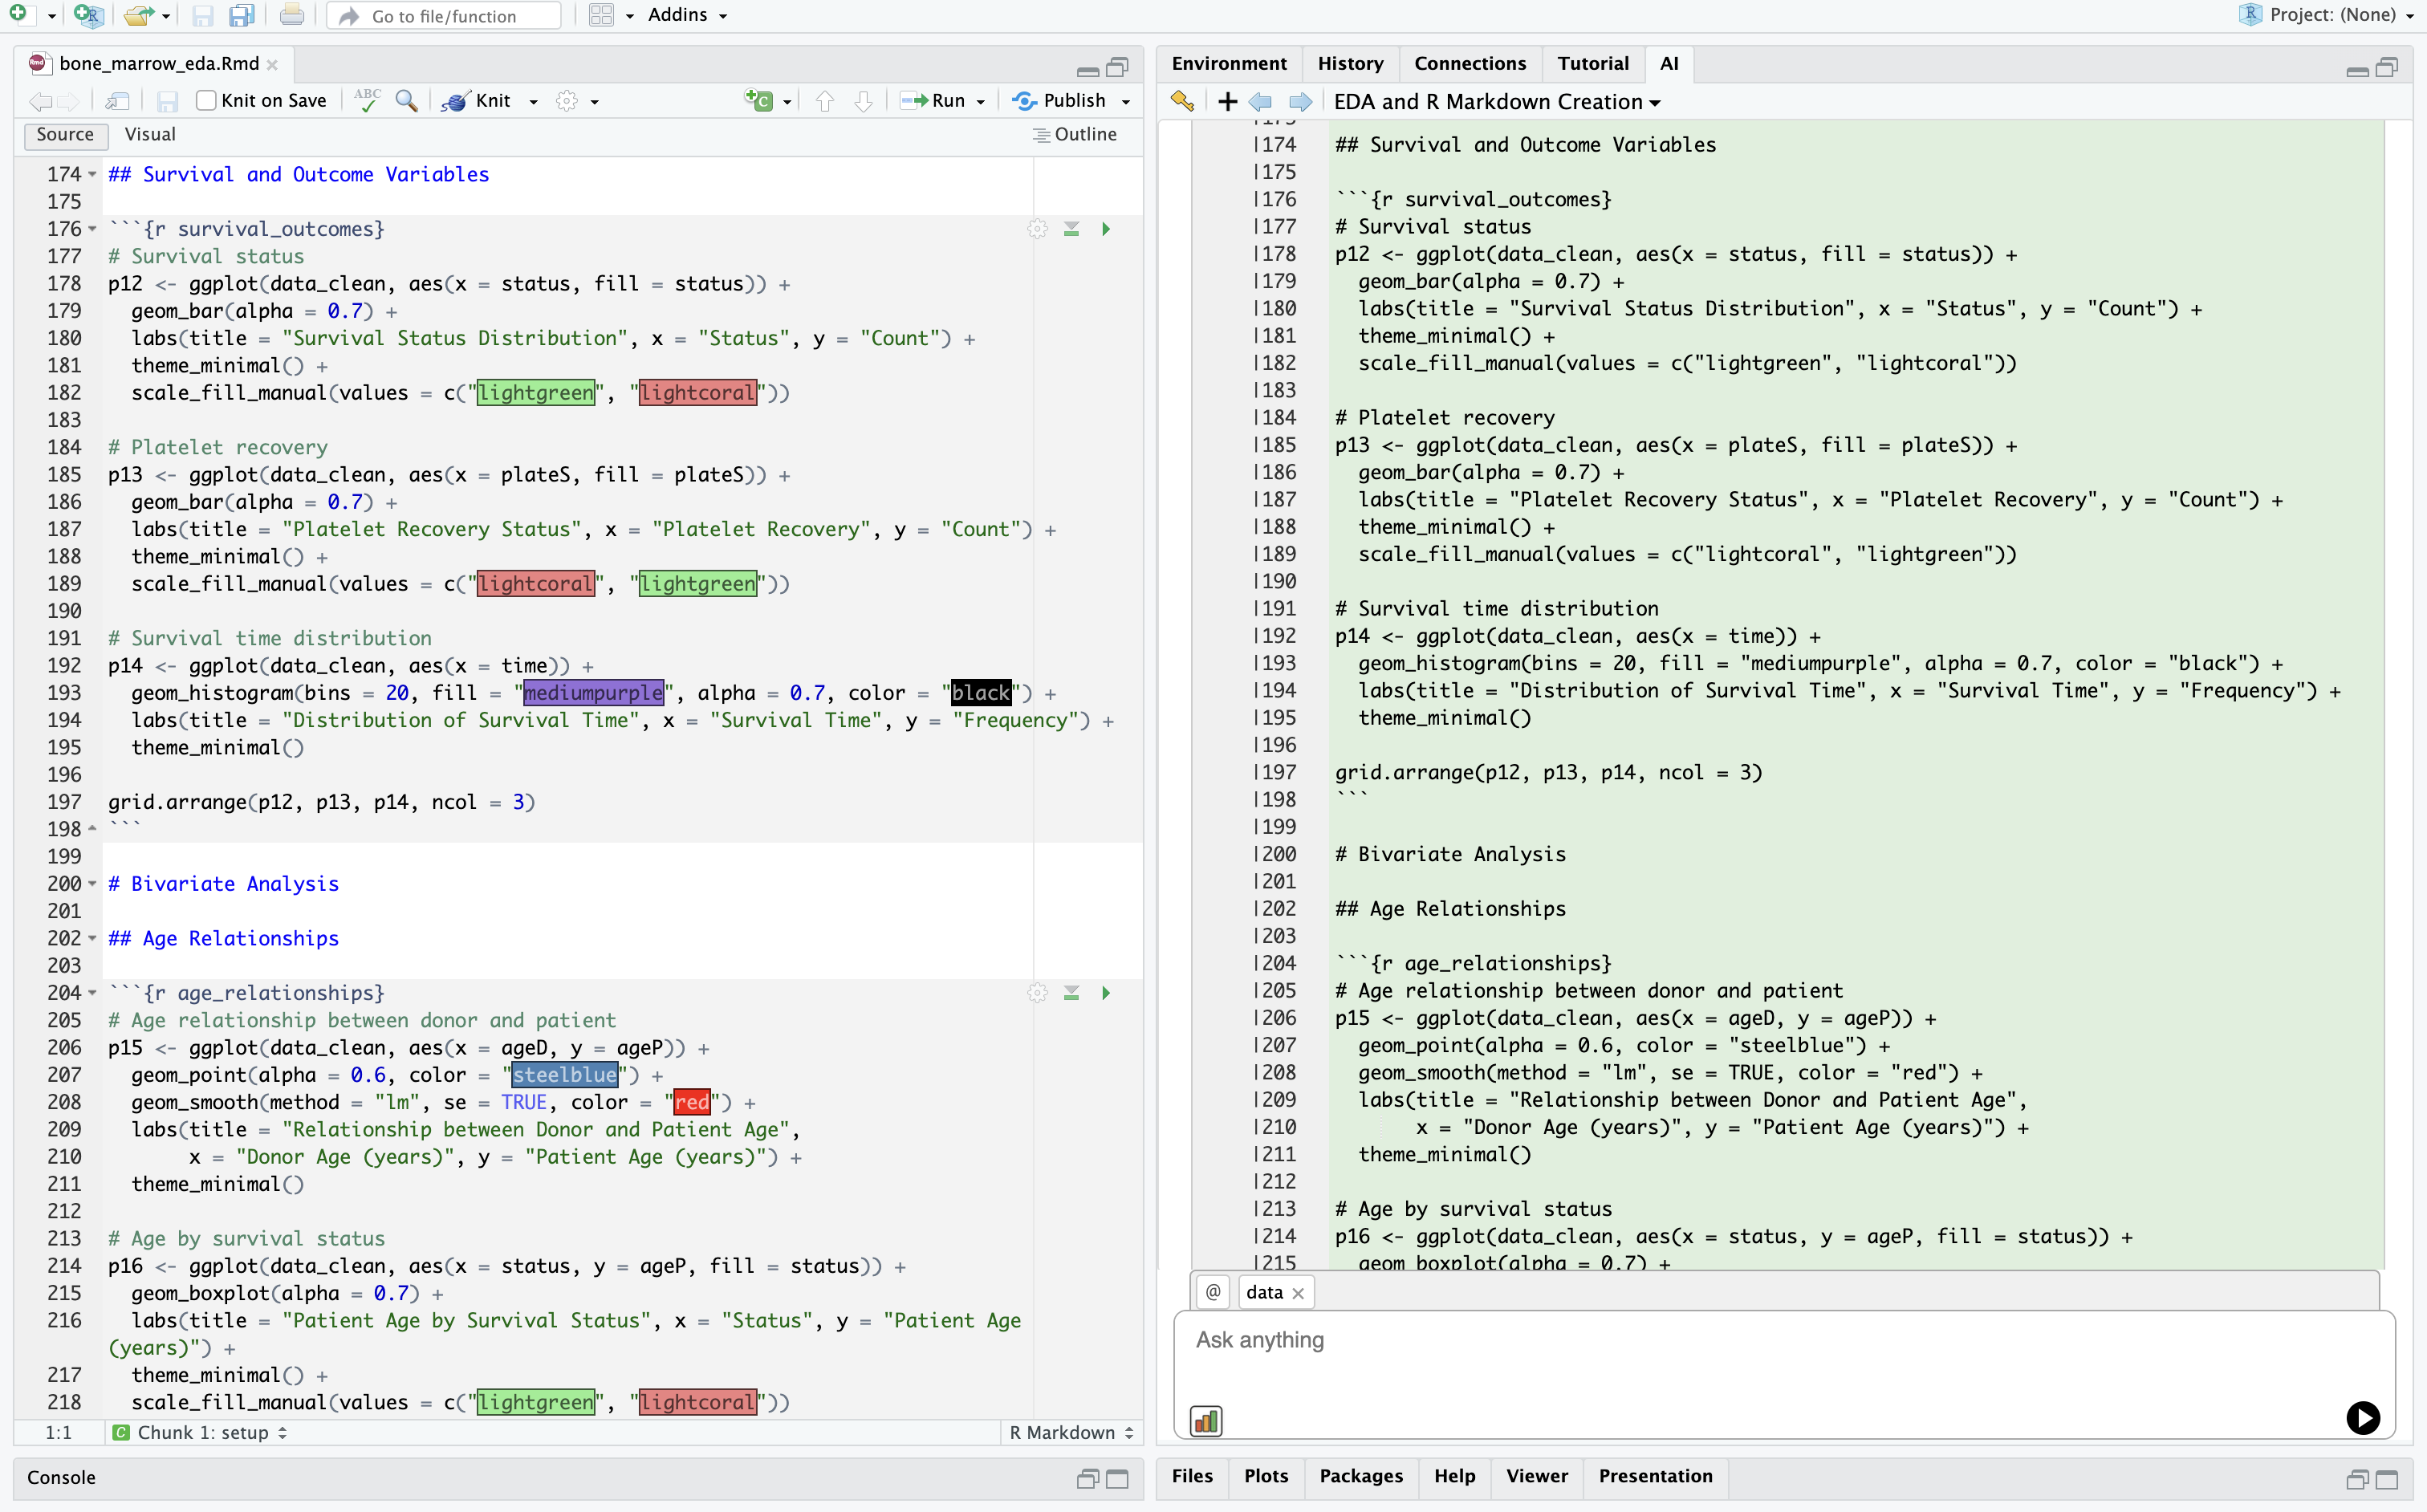Click the print icon in main toolbar
Viewport: 2427px width, 1512px height.
291,15
